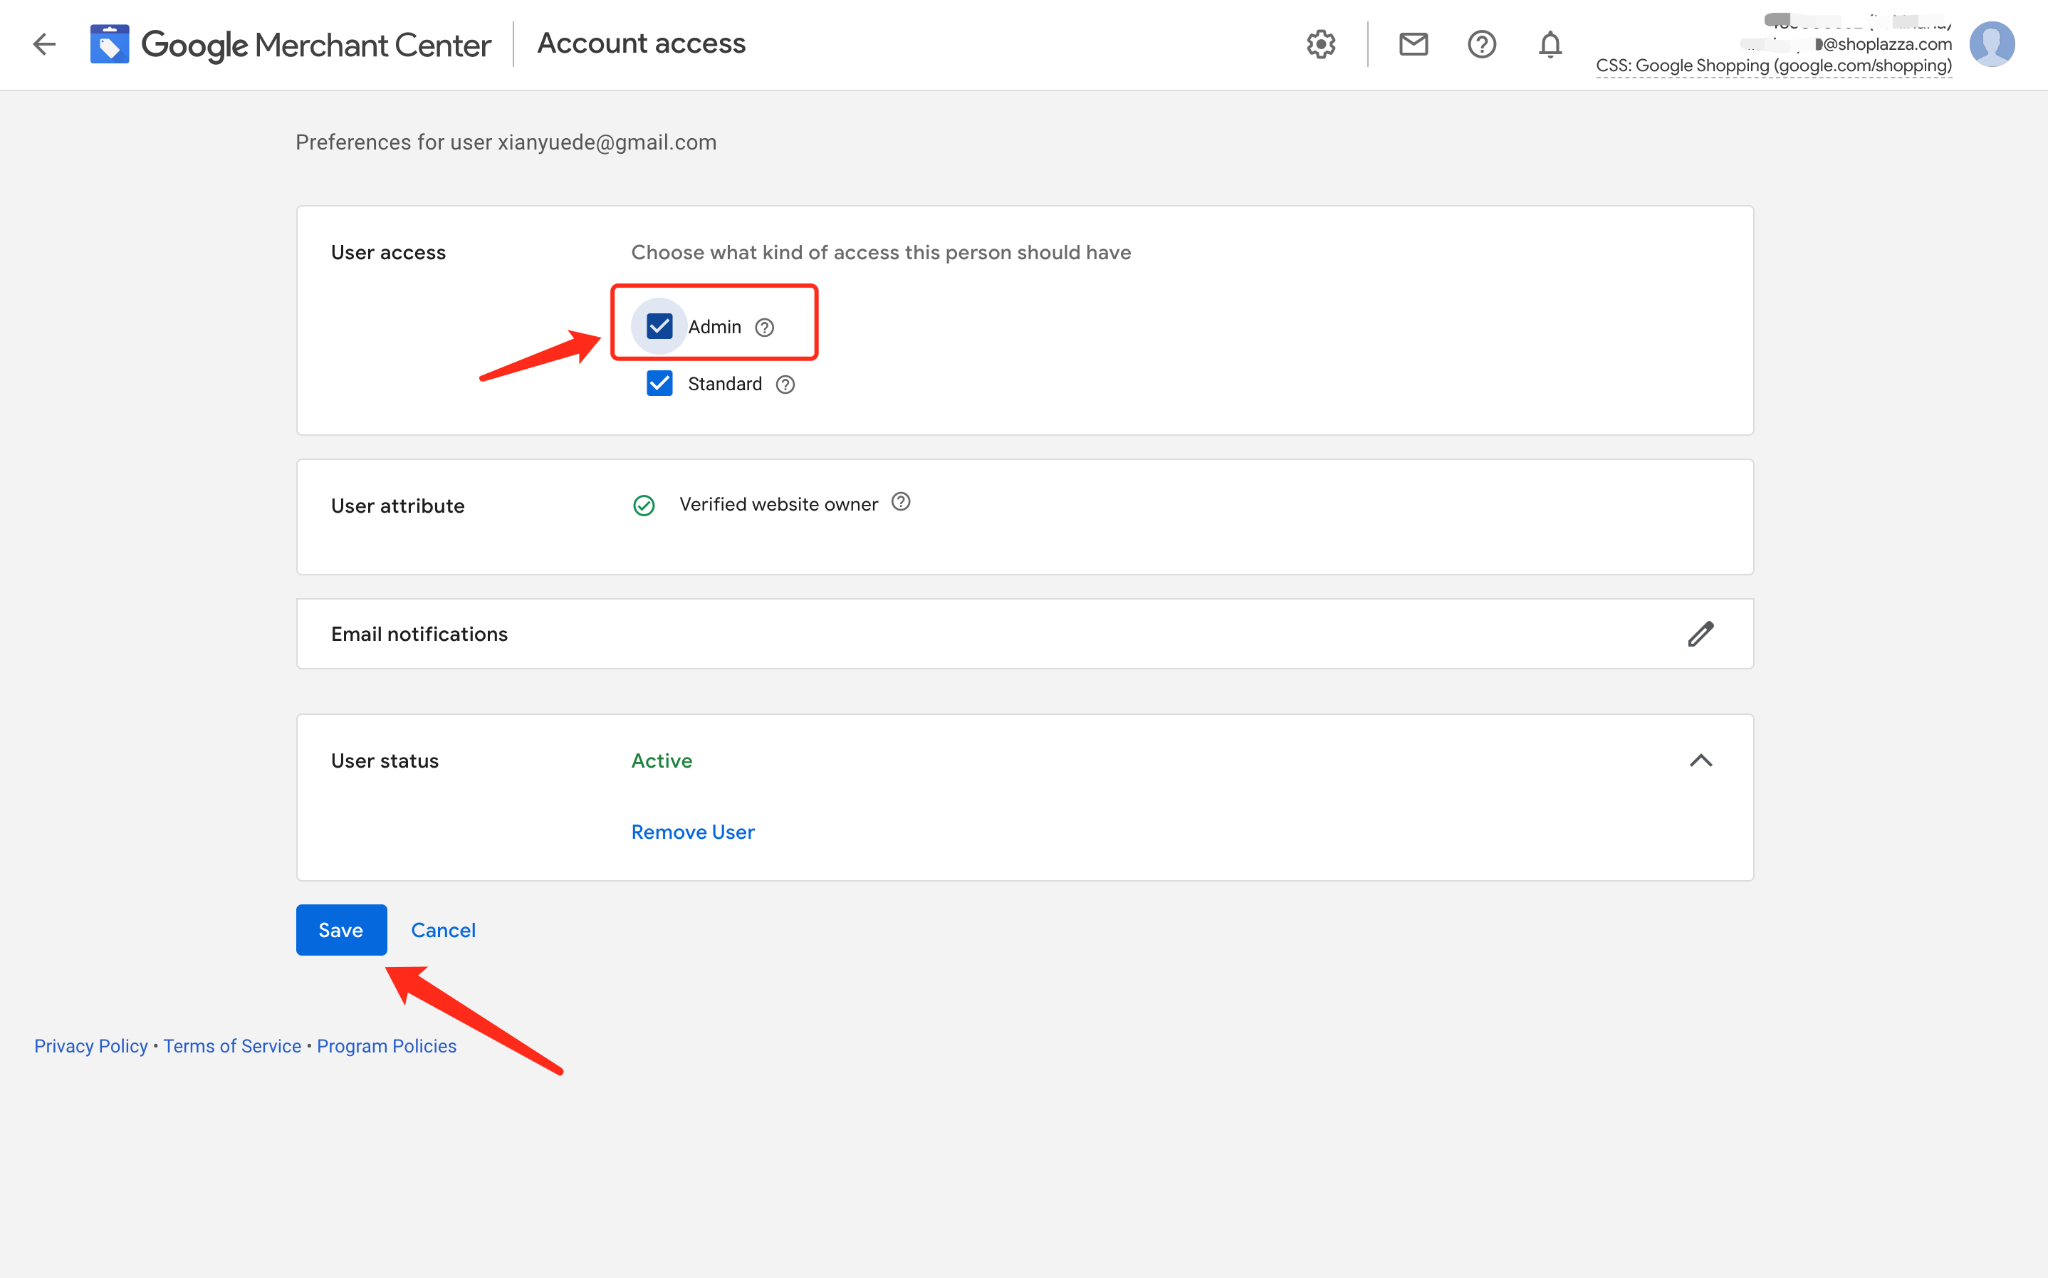Click the green verified checkmark icon
This screenshot has width=2048, height=1278.
644,506
